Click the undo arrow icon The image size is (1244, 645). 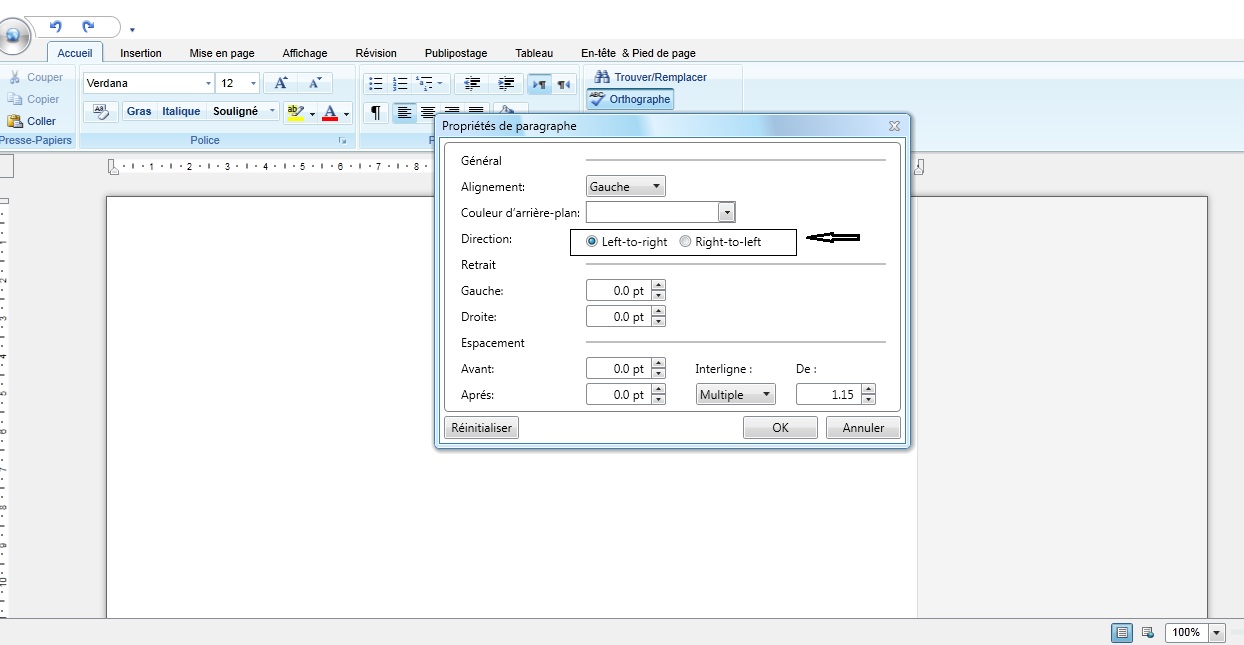(56, 27)
